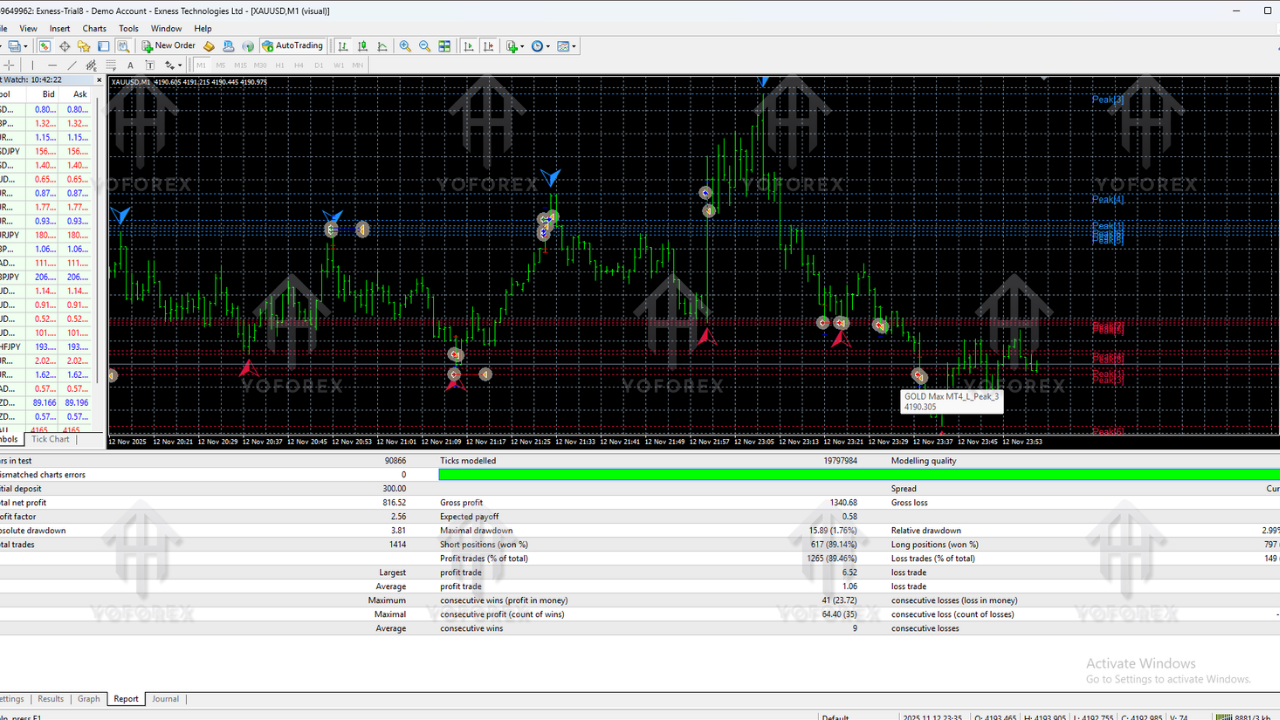The width and height of the screenshot is (1280, 720).
Task: Open the Templates dropdown arrow
Action: click(574, 46)
